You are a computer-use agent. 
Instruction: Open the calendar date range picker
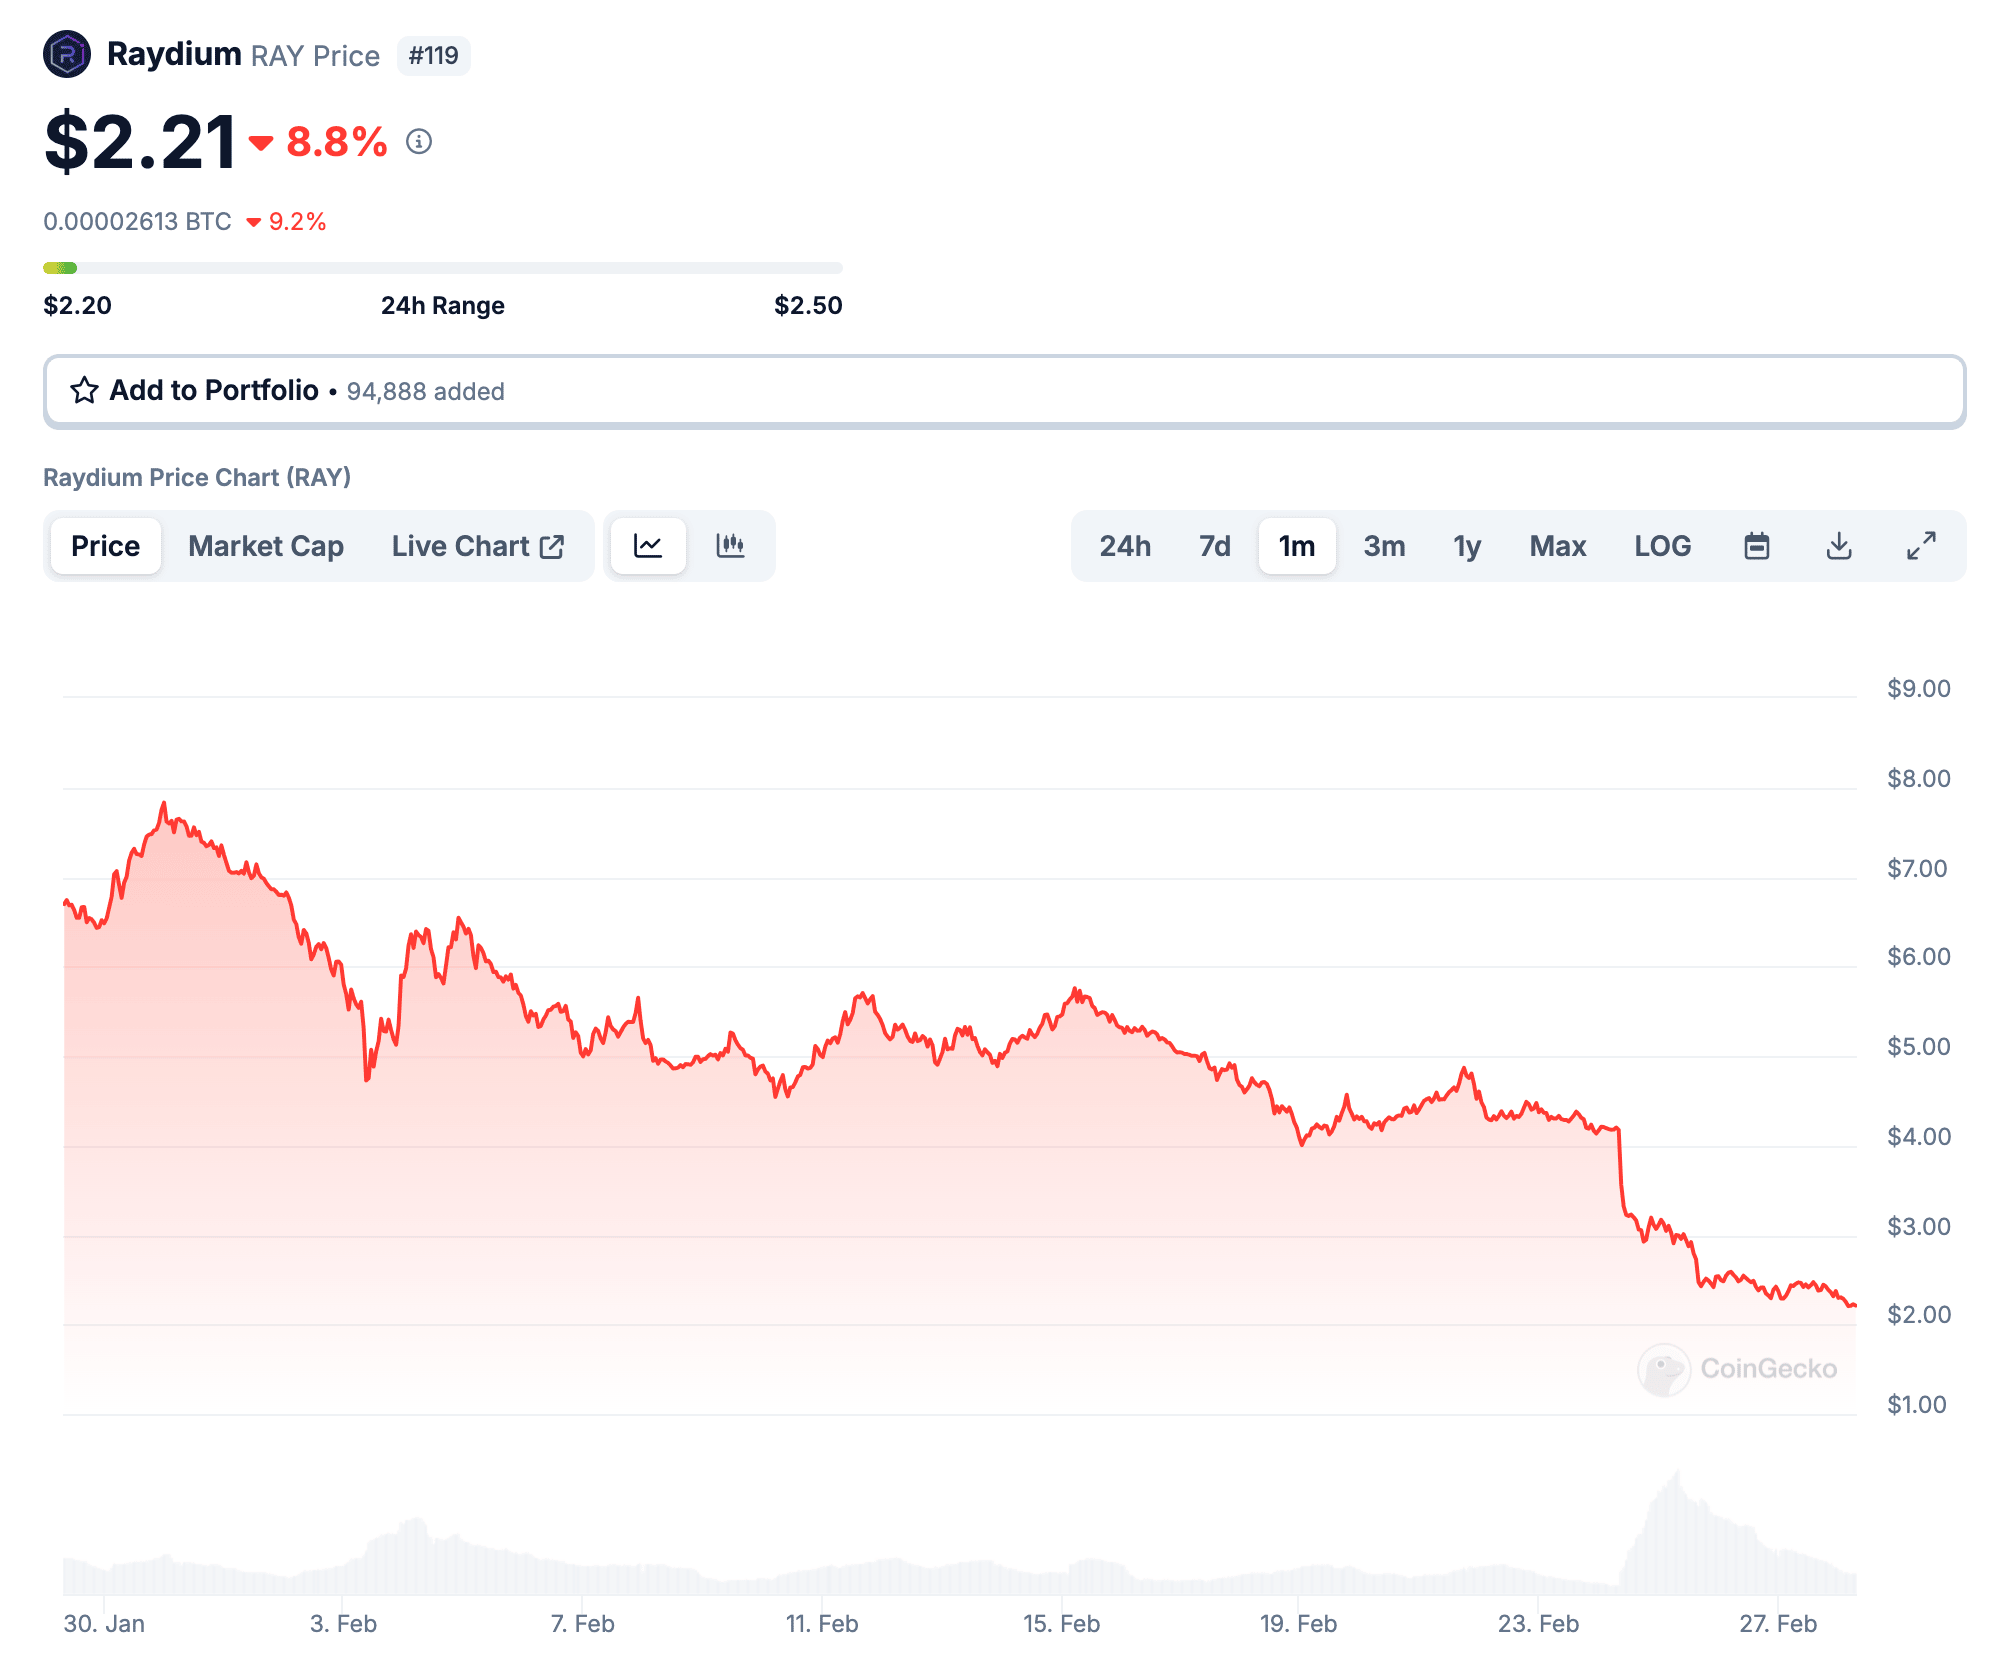[1757, 546]
